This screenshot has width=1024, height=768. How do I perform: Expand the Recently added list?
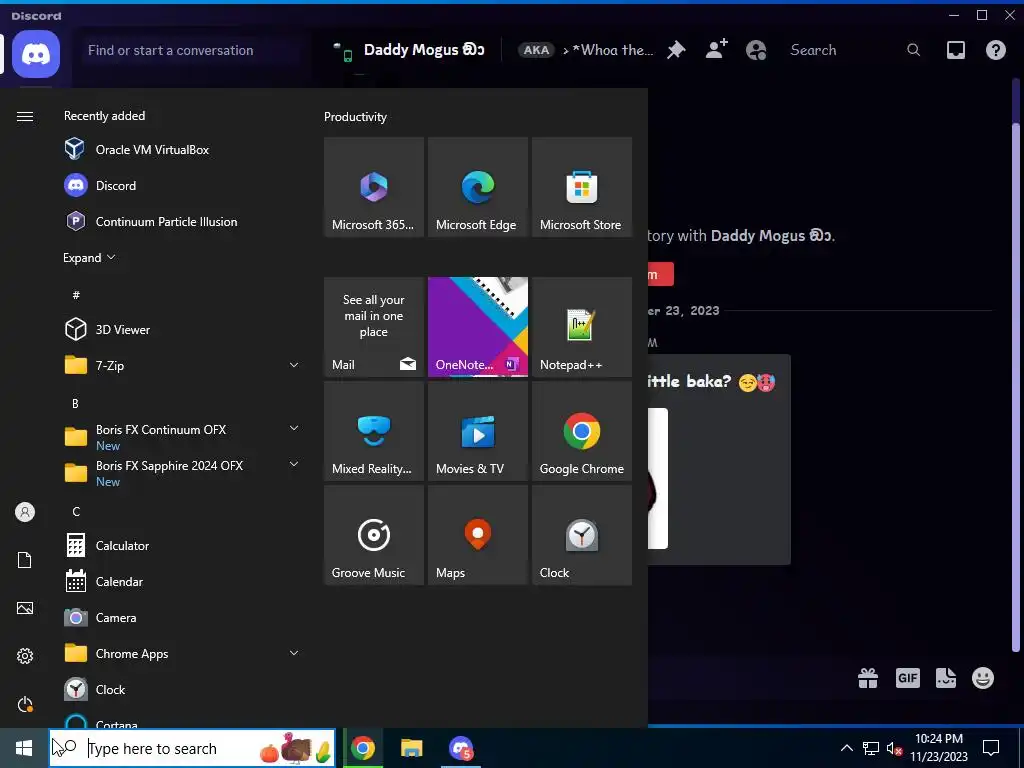[89, 257]
